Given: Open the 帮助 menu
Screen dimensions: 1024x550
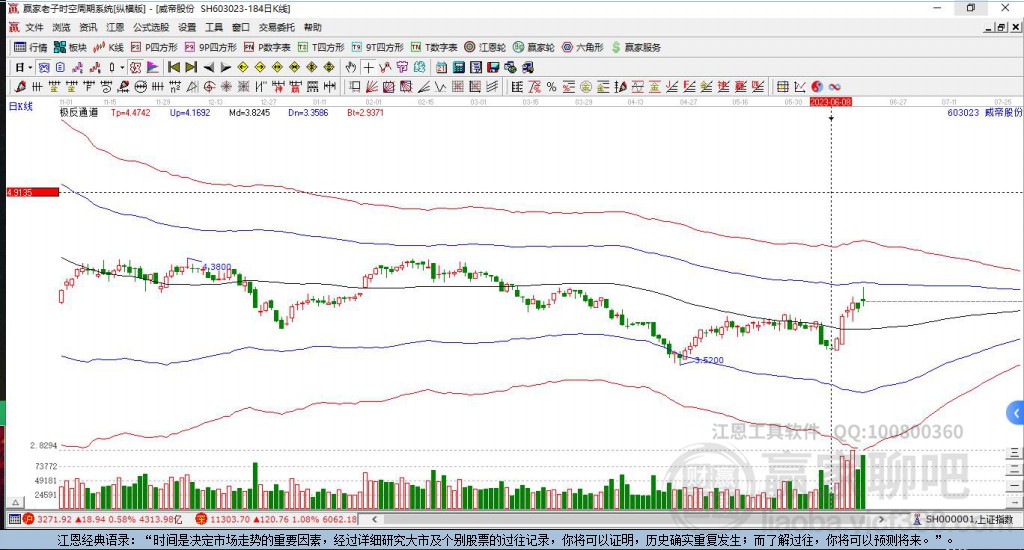Looking at the screenshot, I should point(313,27).
